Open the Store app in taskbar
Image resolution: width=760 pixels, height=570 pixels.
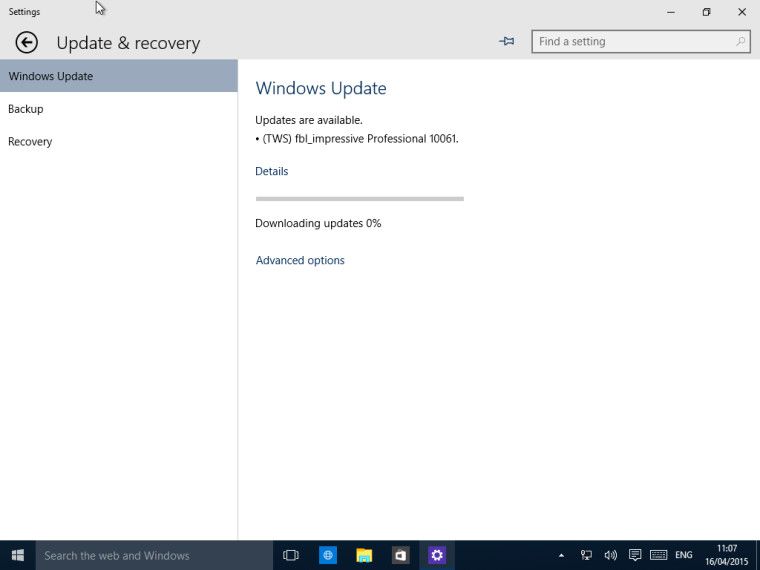(x=400, y=555)
